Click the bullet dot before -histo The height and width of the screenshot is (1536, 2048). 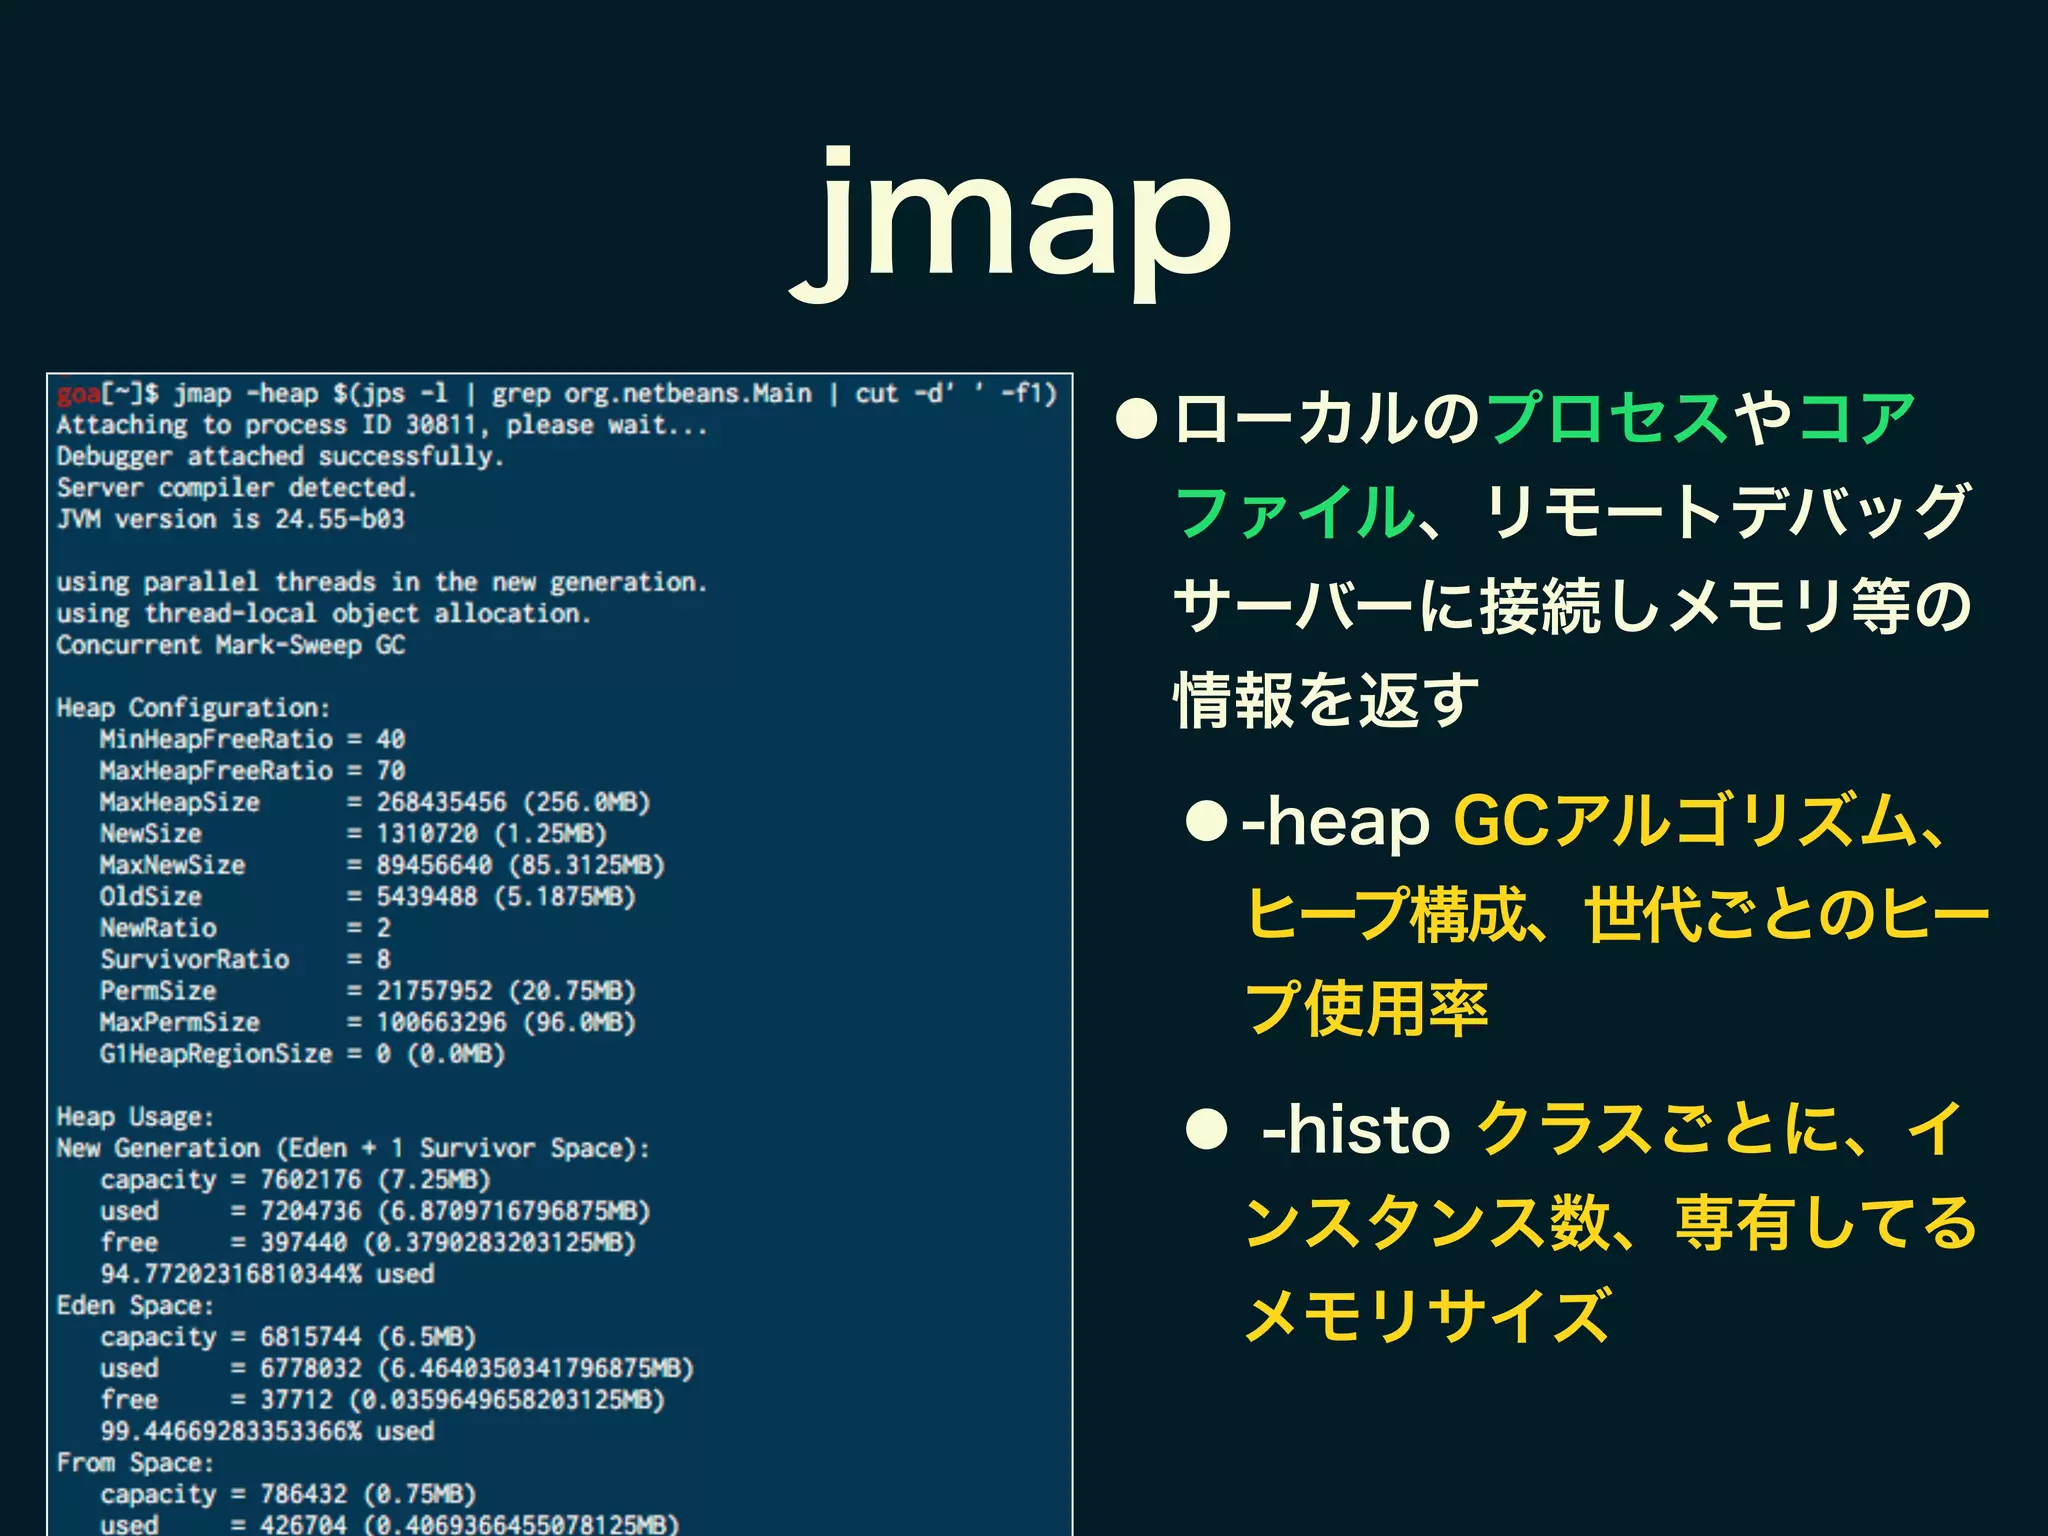click(x=1206, y=1130)
